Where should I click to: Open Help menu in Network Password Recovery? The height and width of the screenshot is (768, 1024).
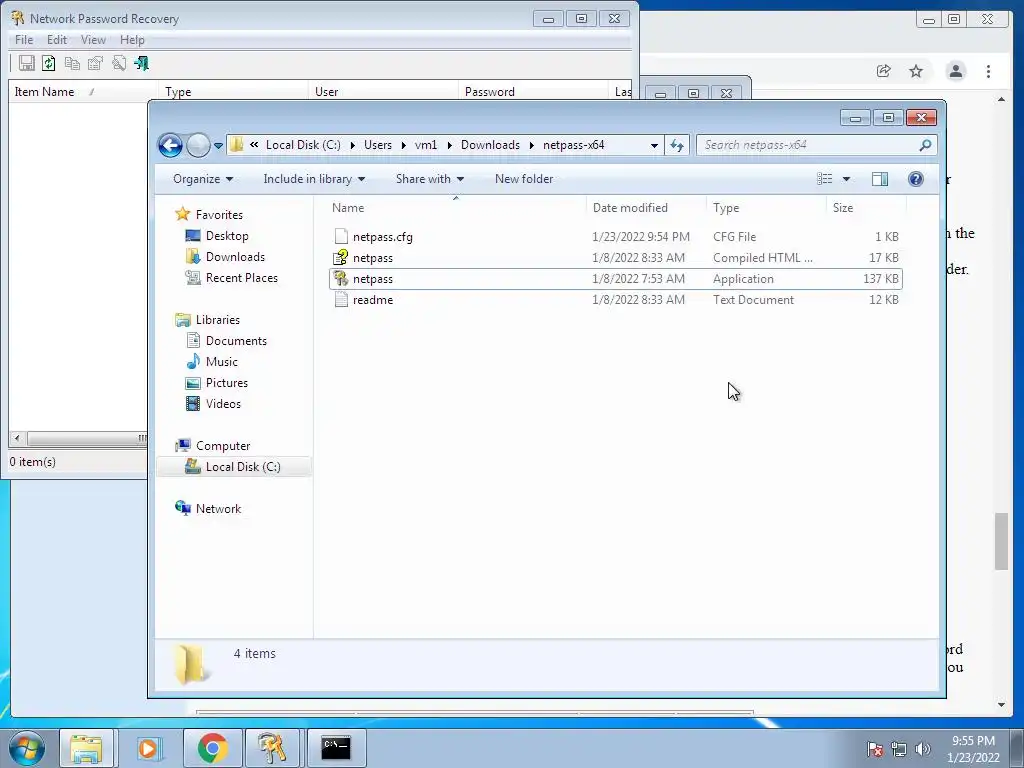[132, 40]
